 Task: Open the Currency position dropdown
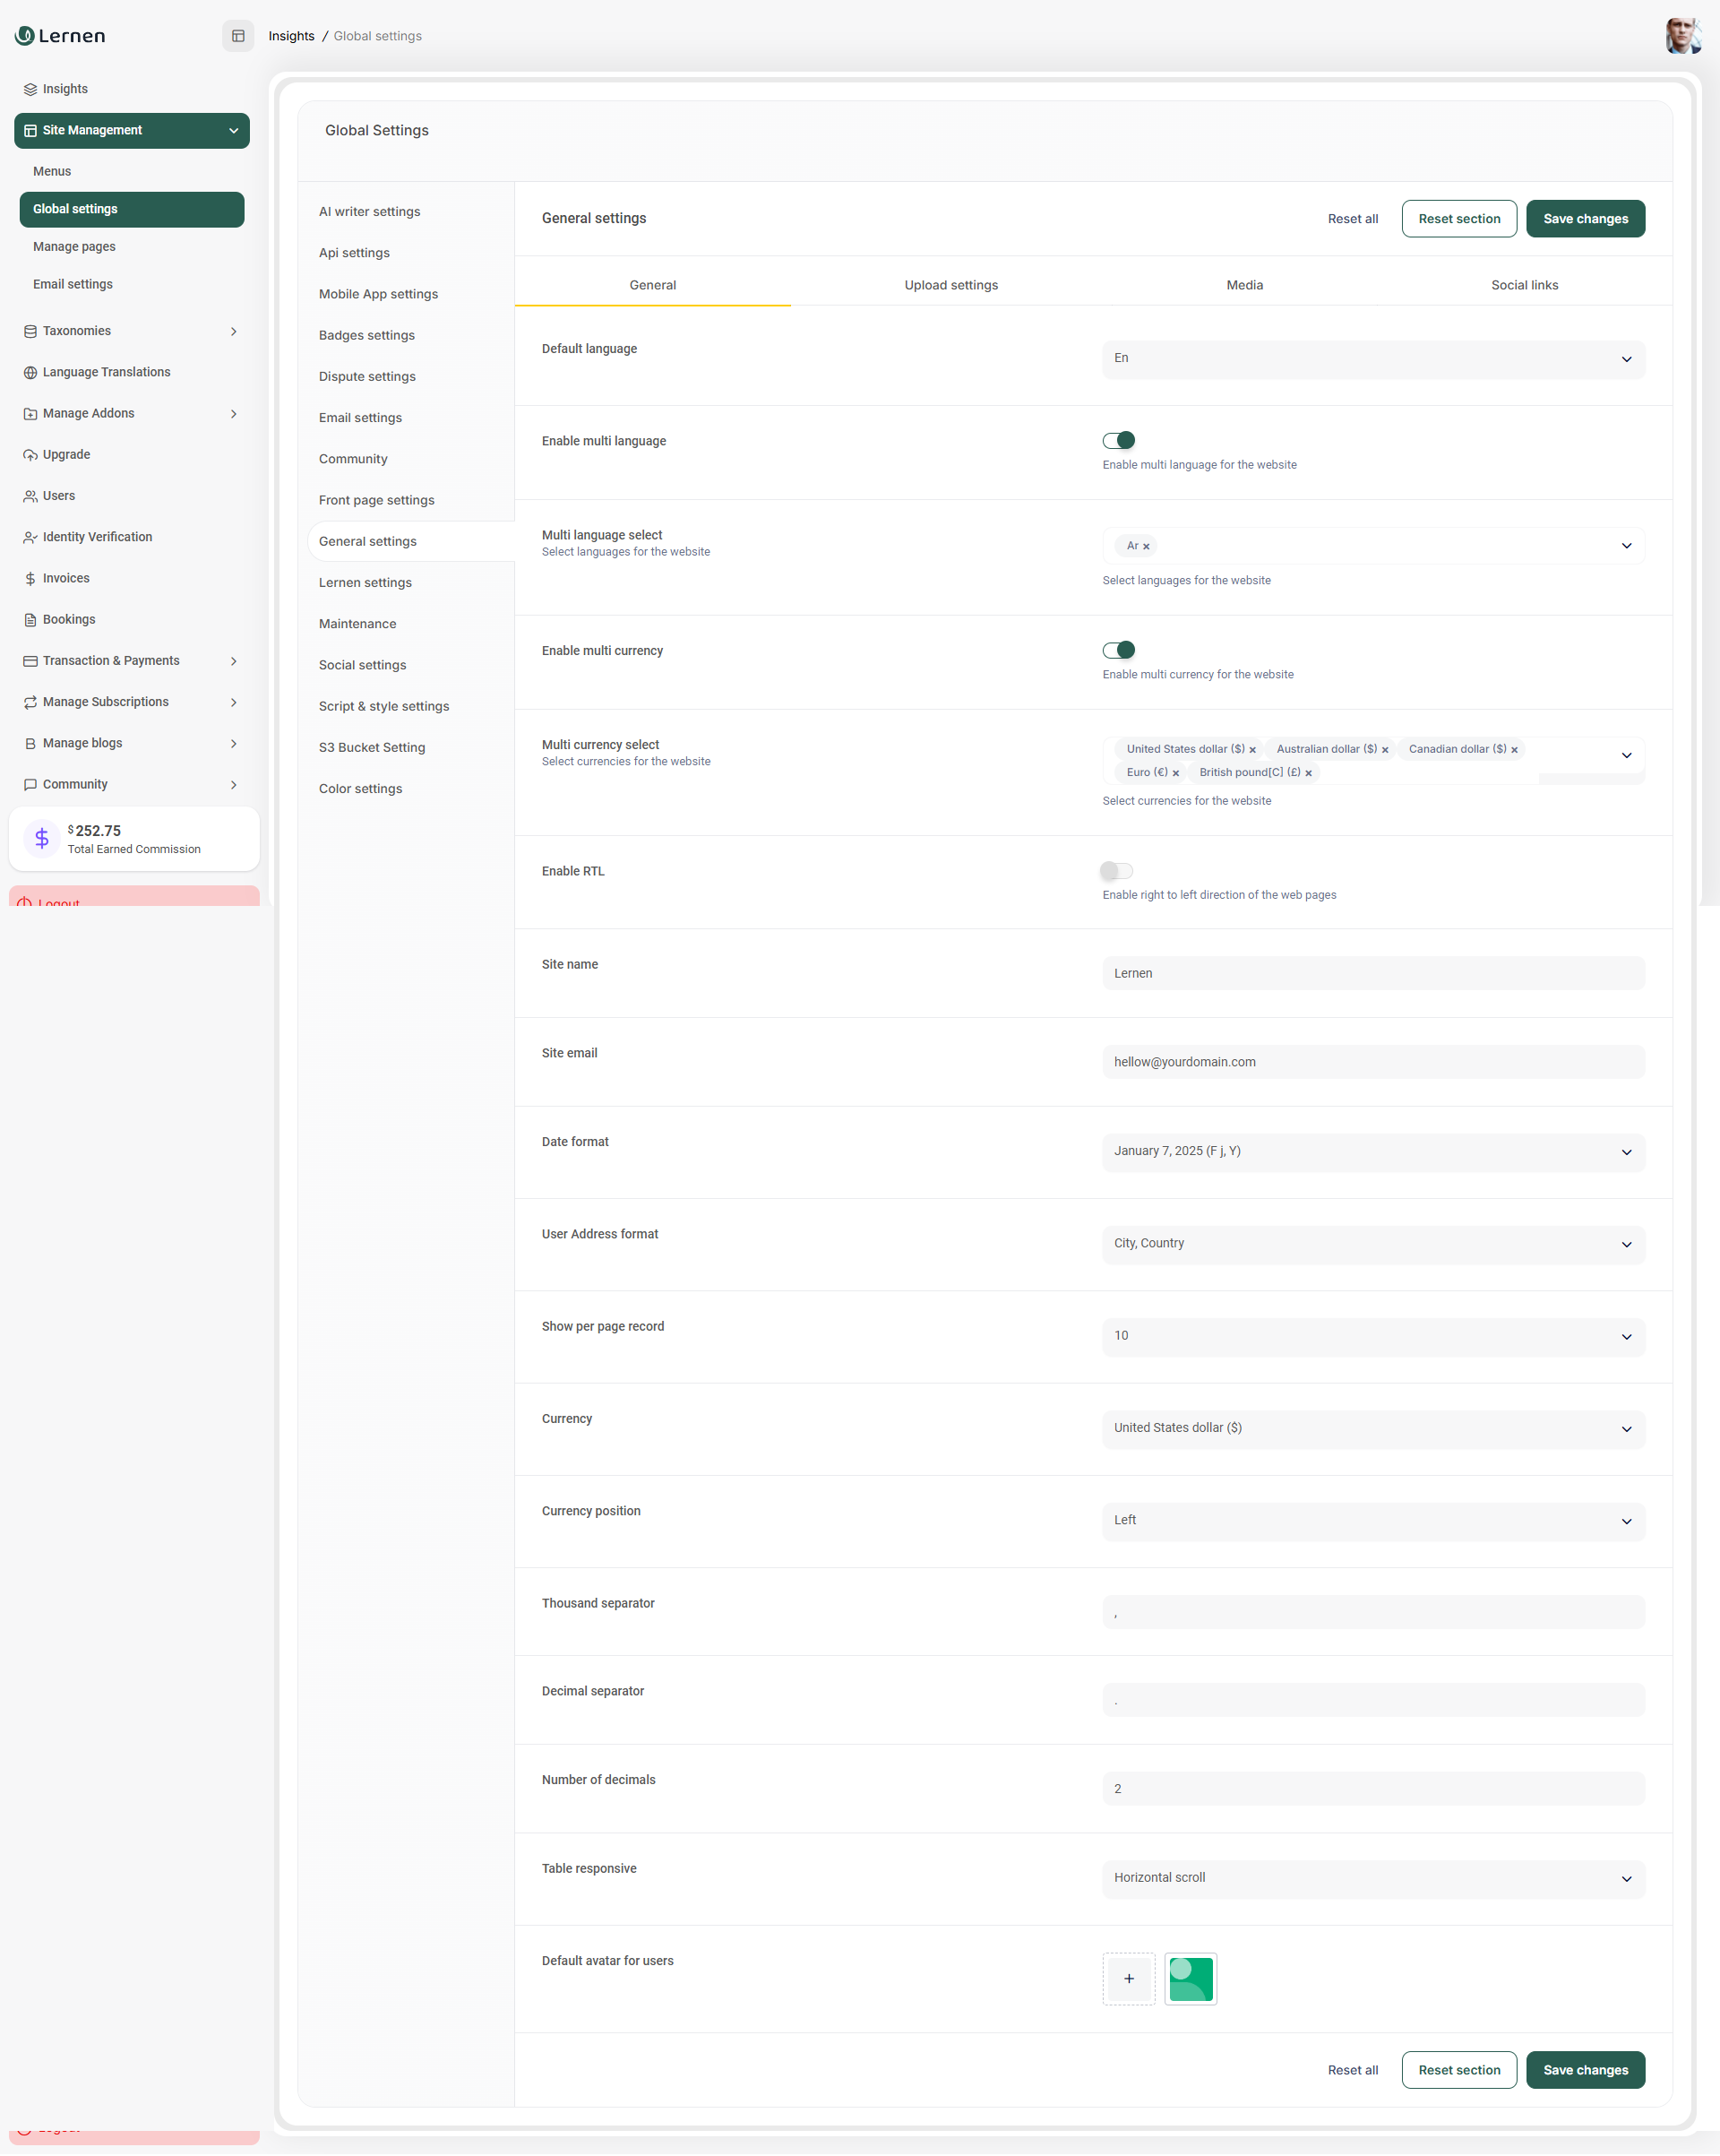1372,1520
